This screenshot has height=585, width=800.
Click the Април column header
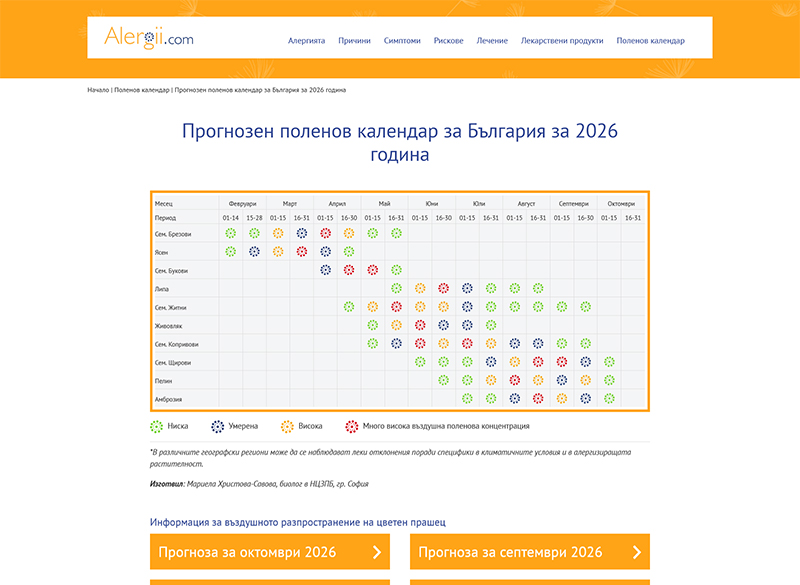pos(337,204)
